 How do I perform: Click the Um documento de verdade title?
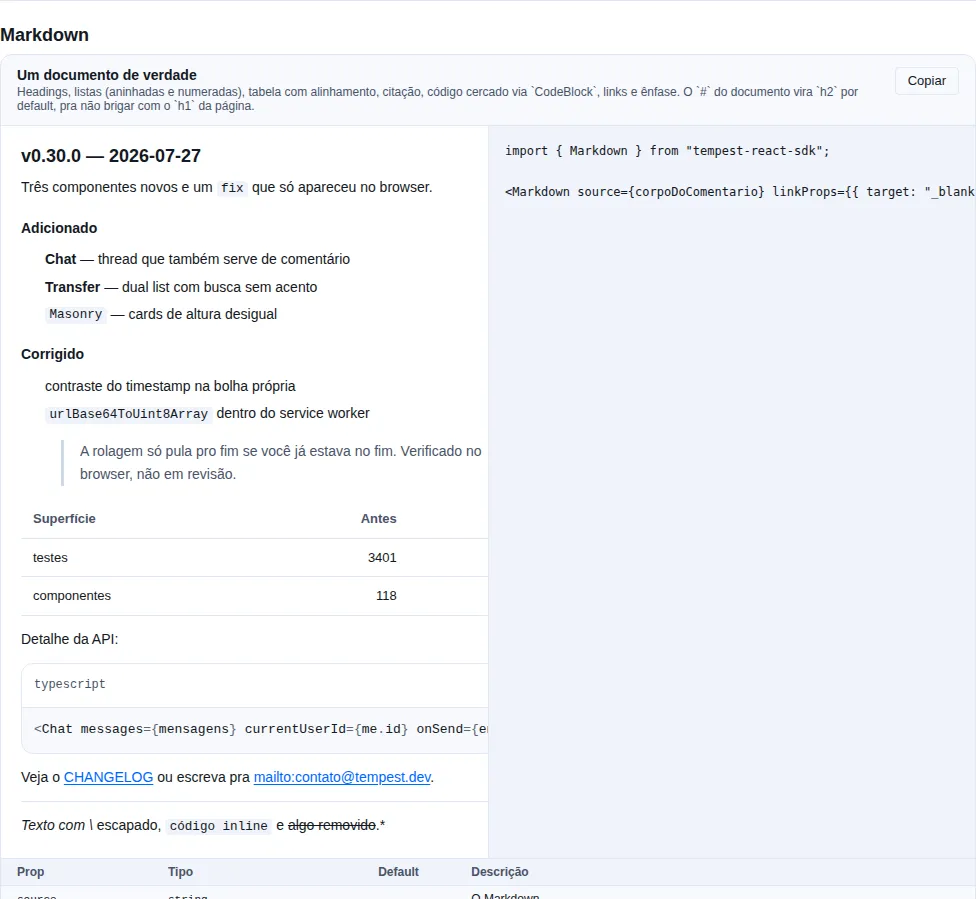(107, 75)
